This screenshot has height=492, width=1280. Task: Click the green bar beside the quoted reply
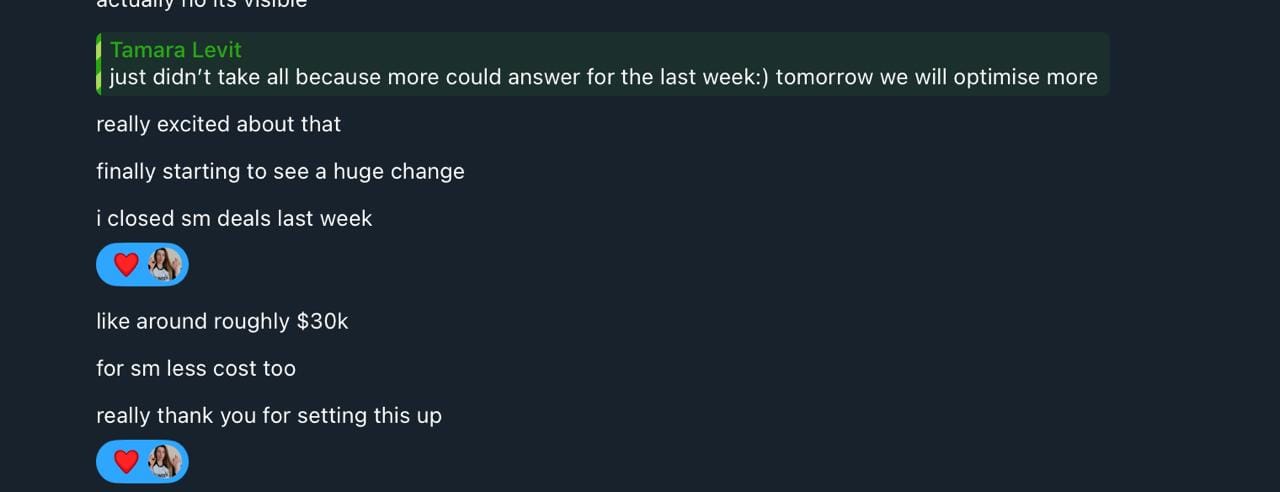[99, 64]
